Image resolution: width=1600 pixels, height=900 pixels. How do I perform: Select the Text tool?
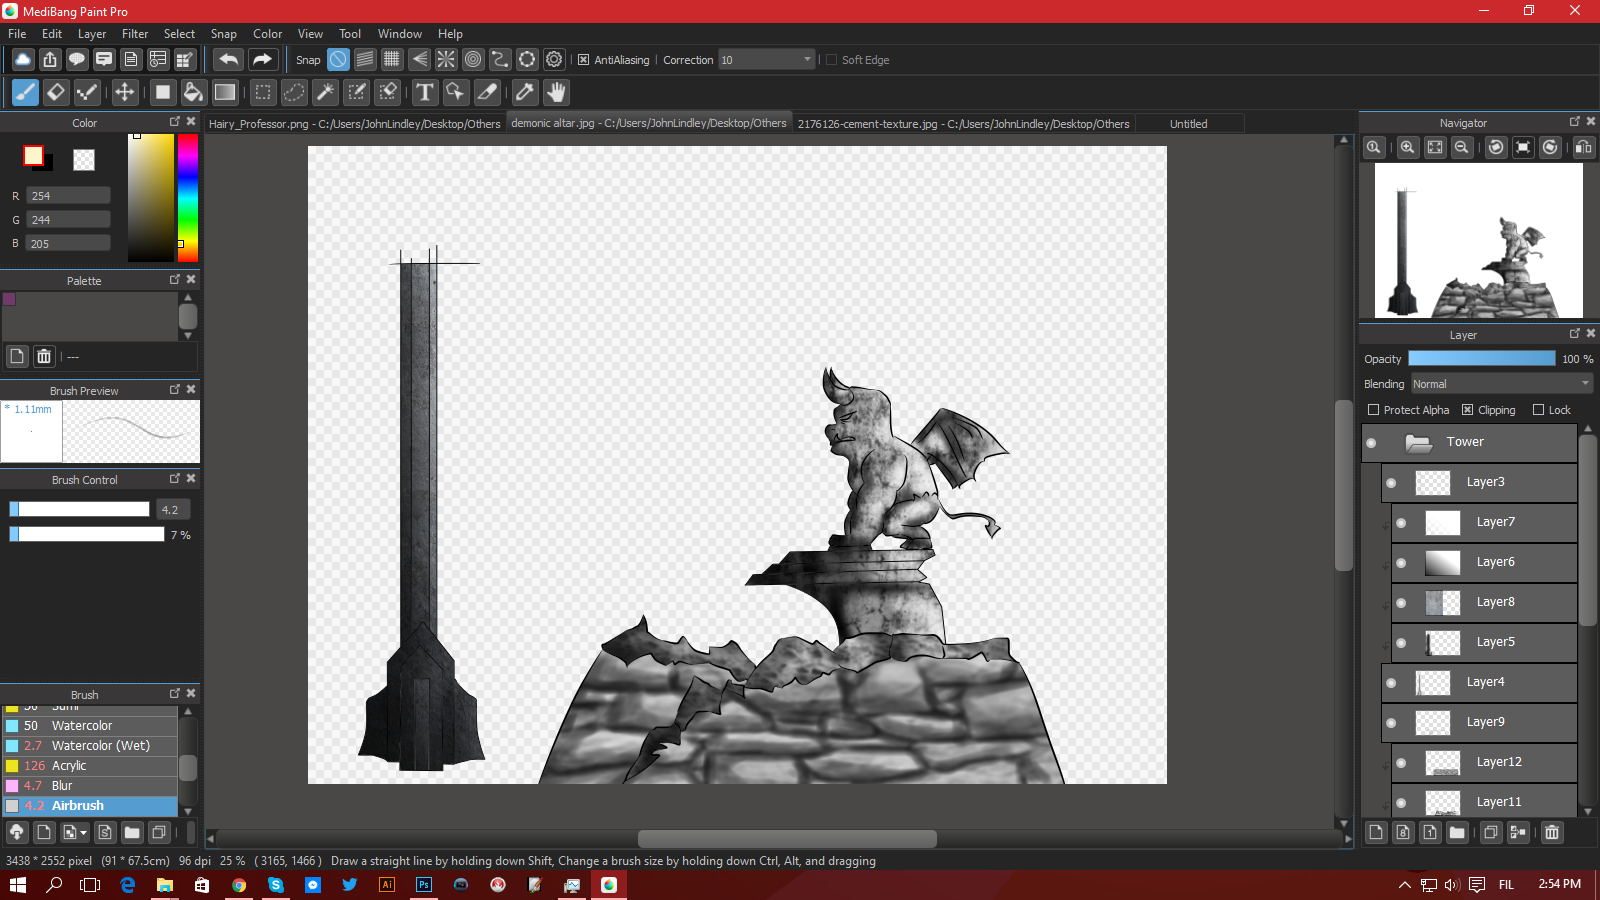click(x=425, y=93)
